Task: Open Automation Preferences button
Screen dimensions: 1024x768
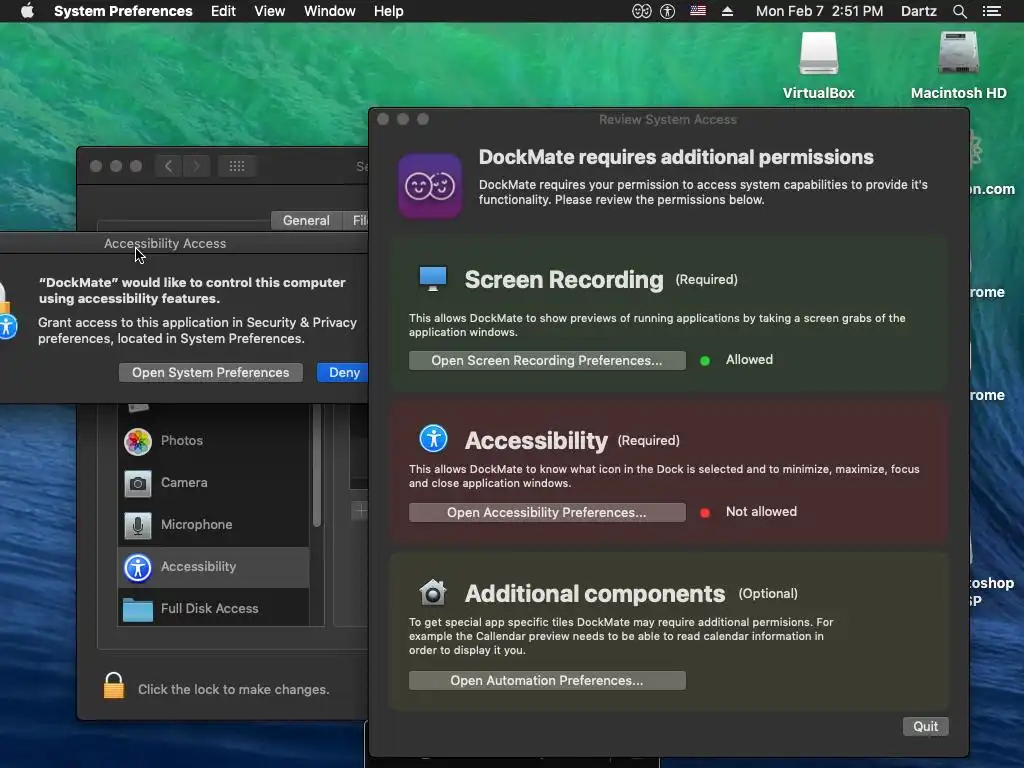Action: (547, 680)
